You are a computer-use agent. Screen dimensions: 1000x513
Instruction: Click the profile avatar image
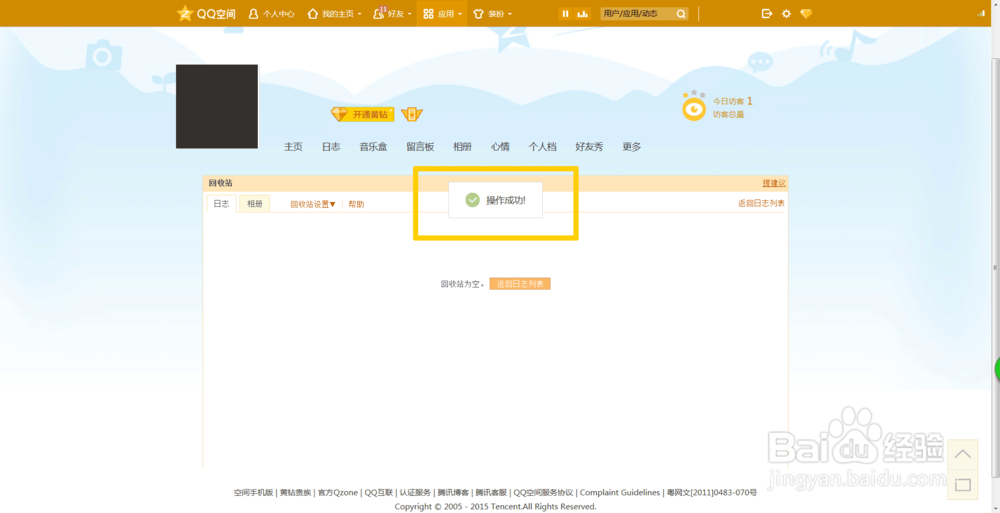pyautogui.click(x=217, y=106)
